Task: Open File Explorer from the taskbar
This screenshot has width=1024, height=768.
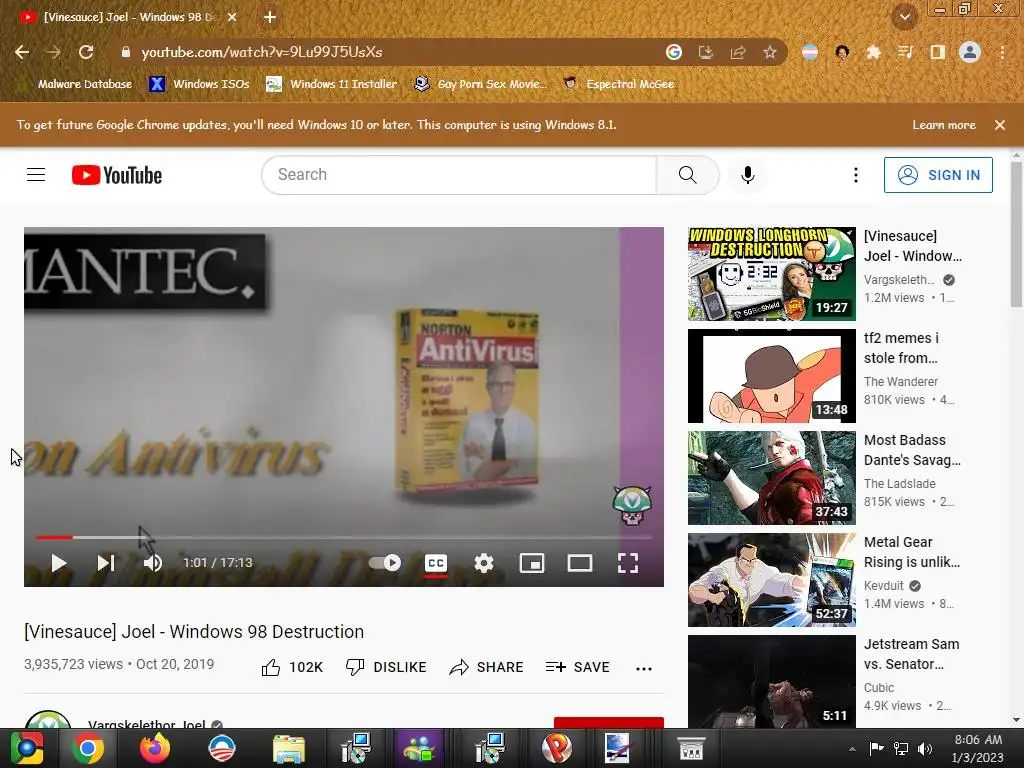Action: [289, 748]
